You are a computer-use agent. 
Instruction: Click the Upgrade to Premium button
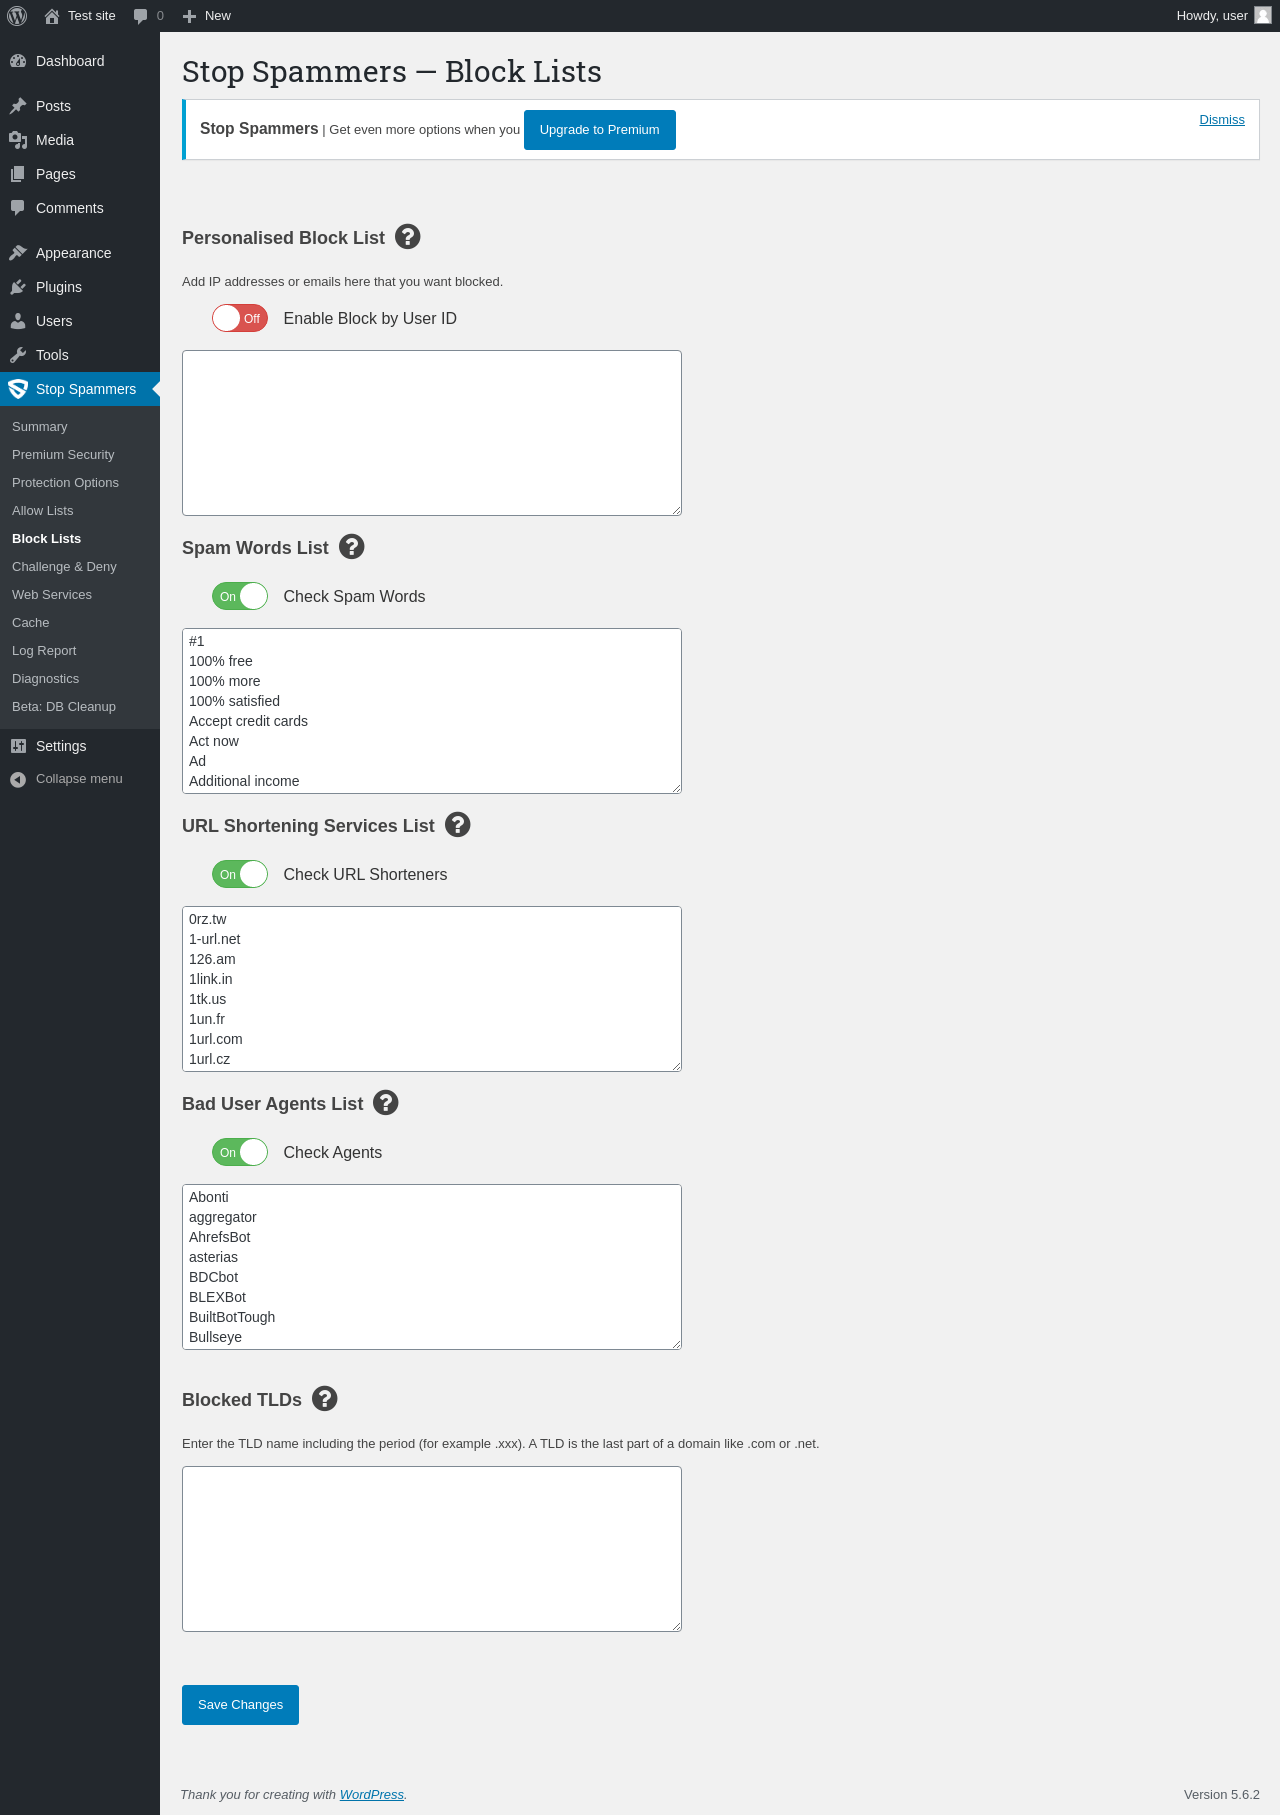coord(600,130)
